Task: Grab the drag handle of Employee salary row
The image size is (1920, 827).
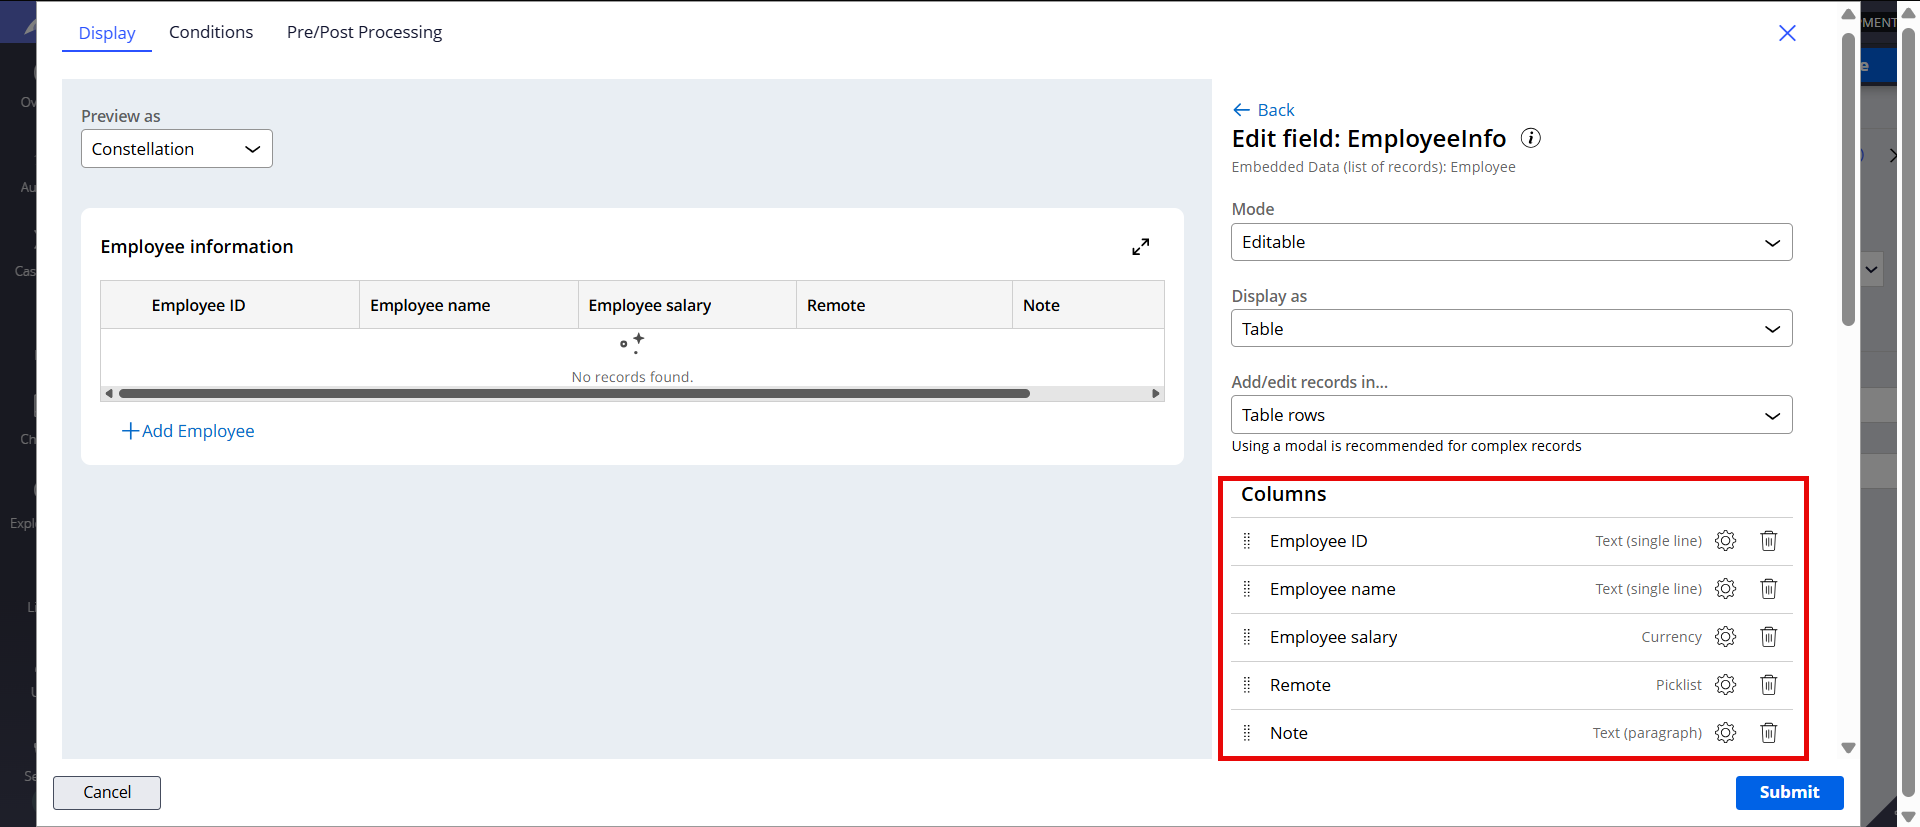Action: pyautogui.click(x=1247, y=637)
